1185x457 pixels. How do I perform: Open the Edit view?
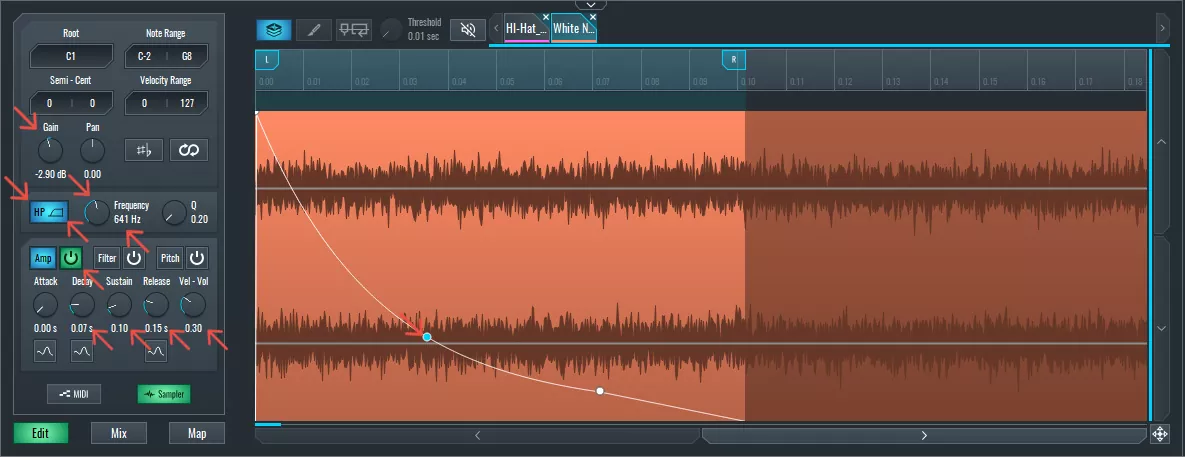pyautogui.click(x=41, y=434)
